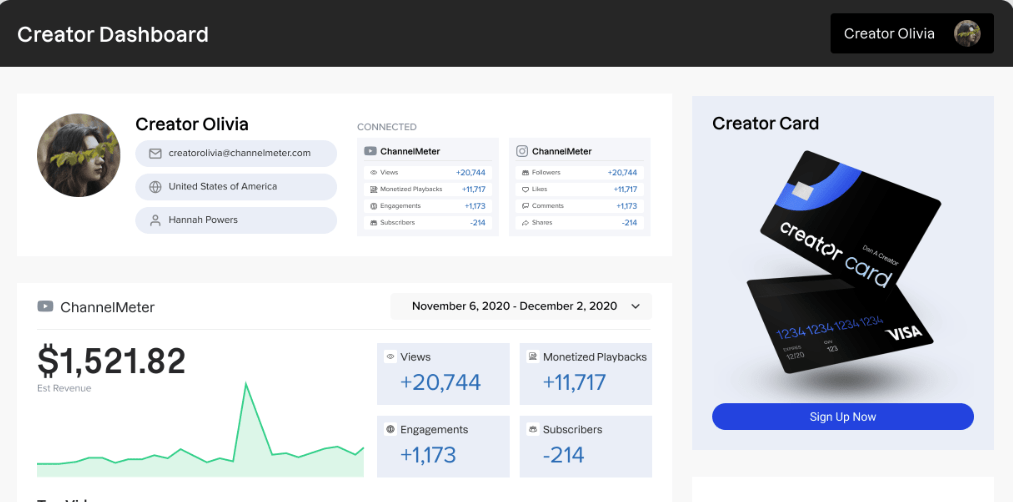The width and height of the screenshot is (1013, 502).
Task: Click the YouTube icon in the connected ChannelMeter card
Action: coord(370,151)
